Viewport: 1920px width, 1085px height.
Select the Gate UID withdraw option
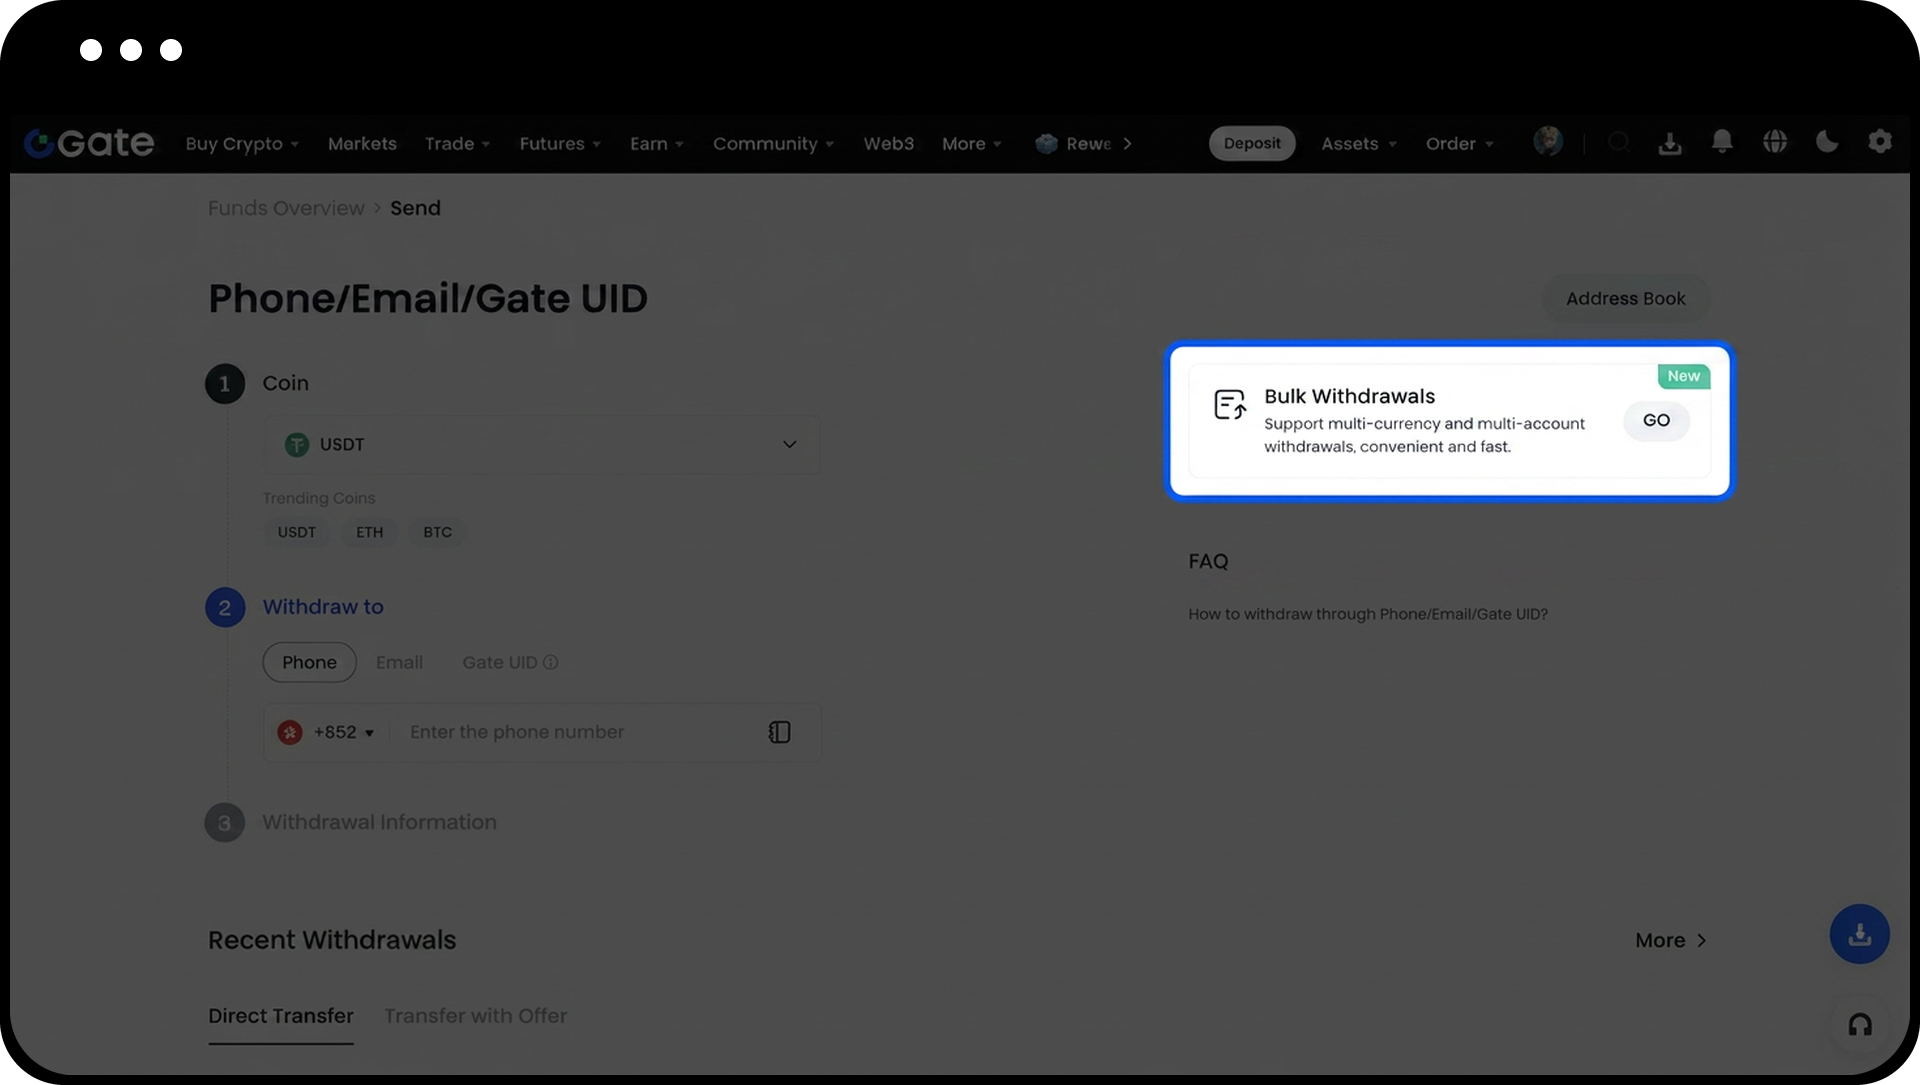tap(500, 662)
